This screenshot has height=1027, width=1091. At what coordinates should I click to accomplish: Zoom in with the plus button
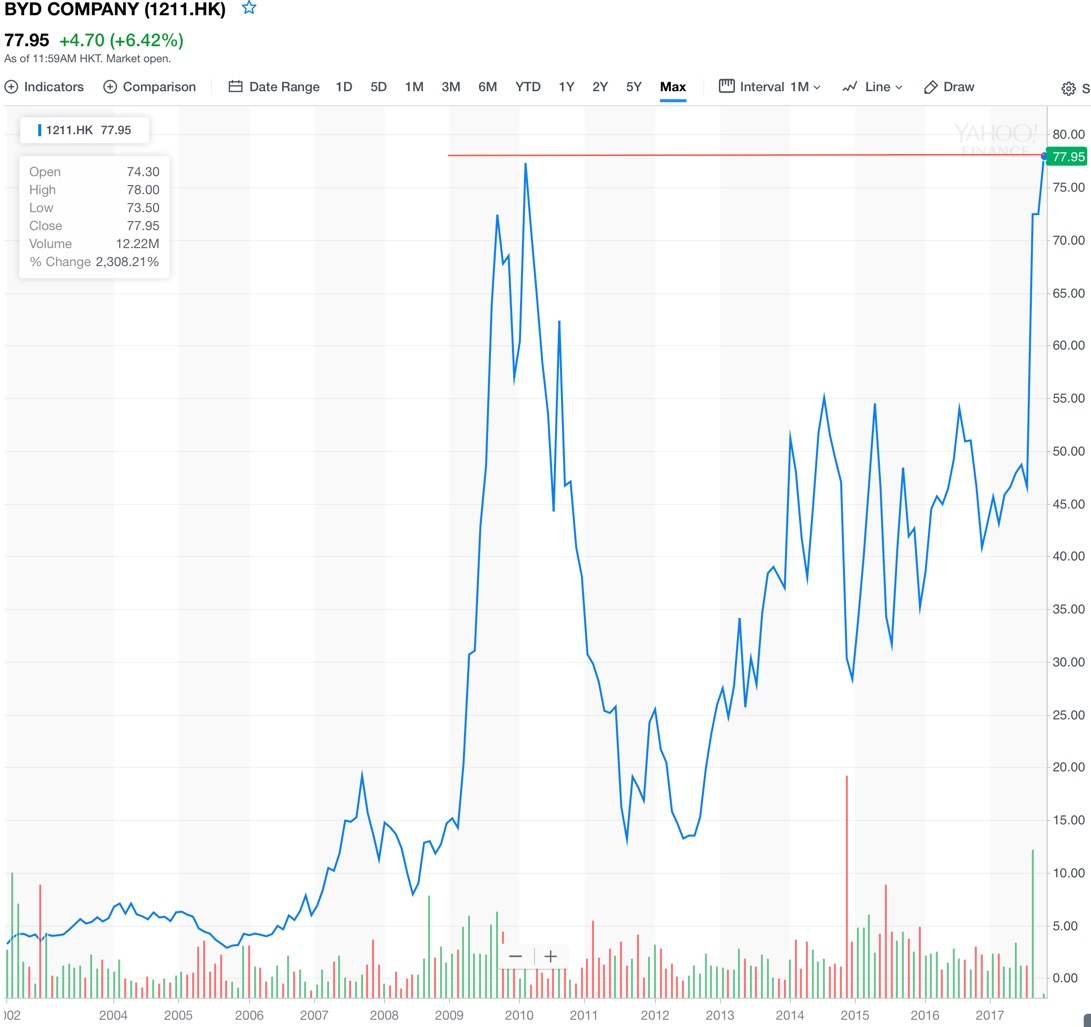point(550,957)
